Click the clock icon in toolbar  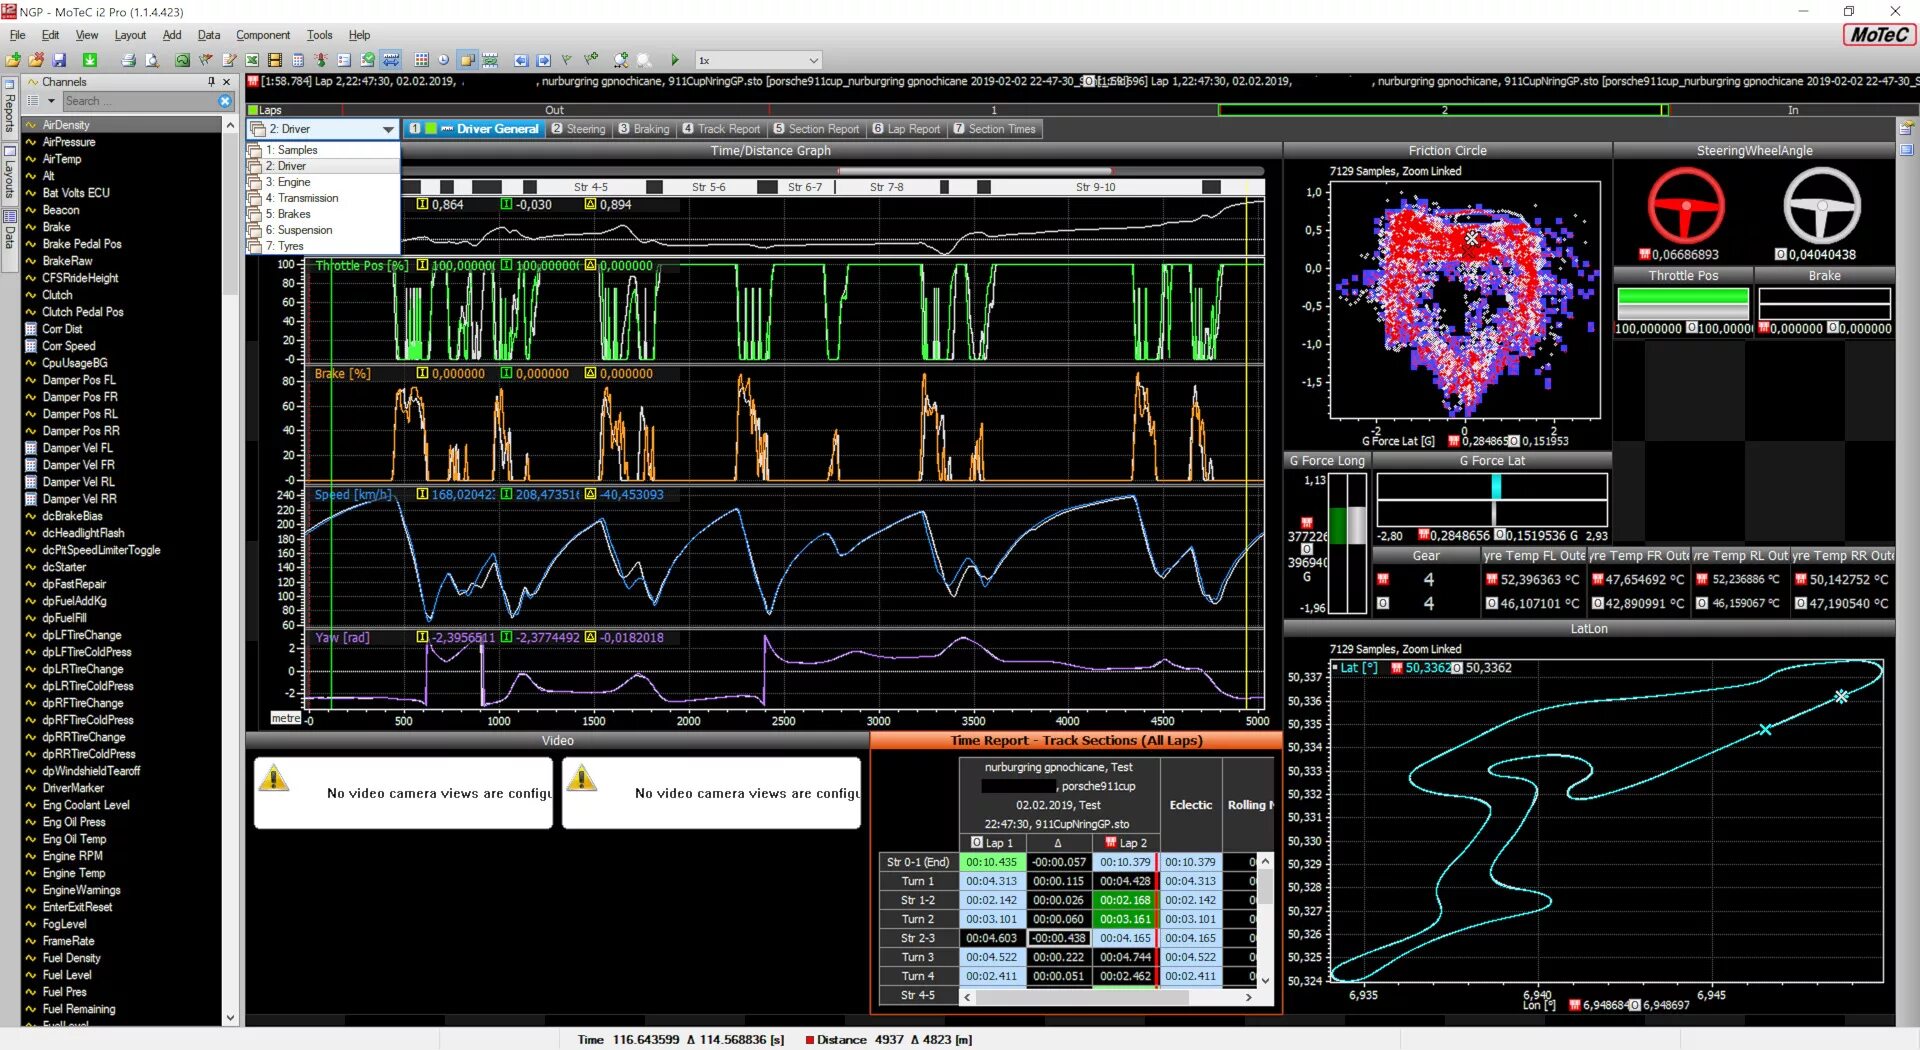443,60
